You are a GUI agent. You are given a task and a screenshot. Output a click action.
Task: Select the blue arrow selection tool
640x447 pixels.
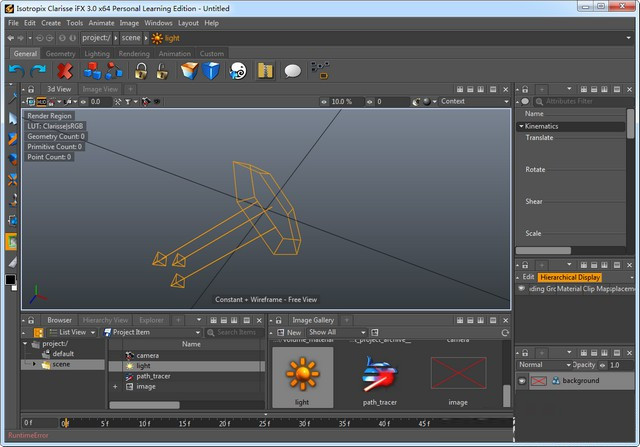13,118
